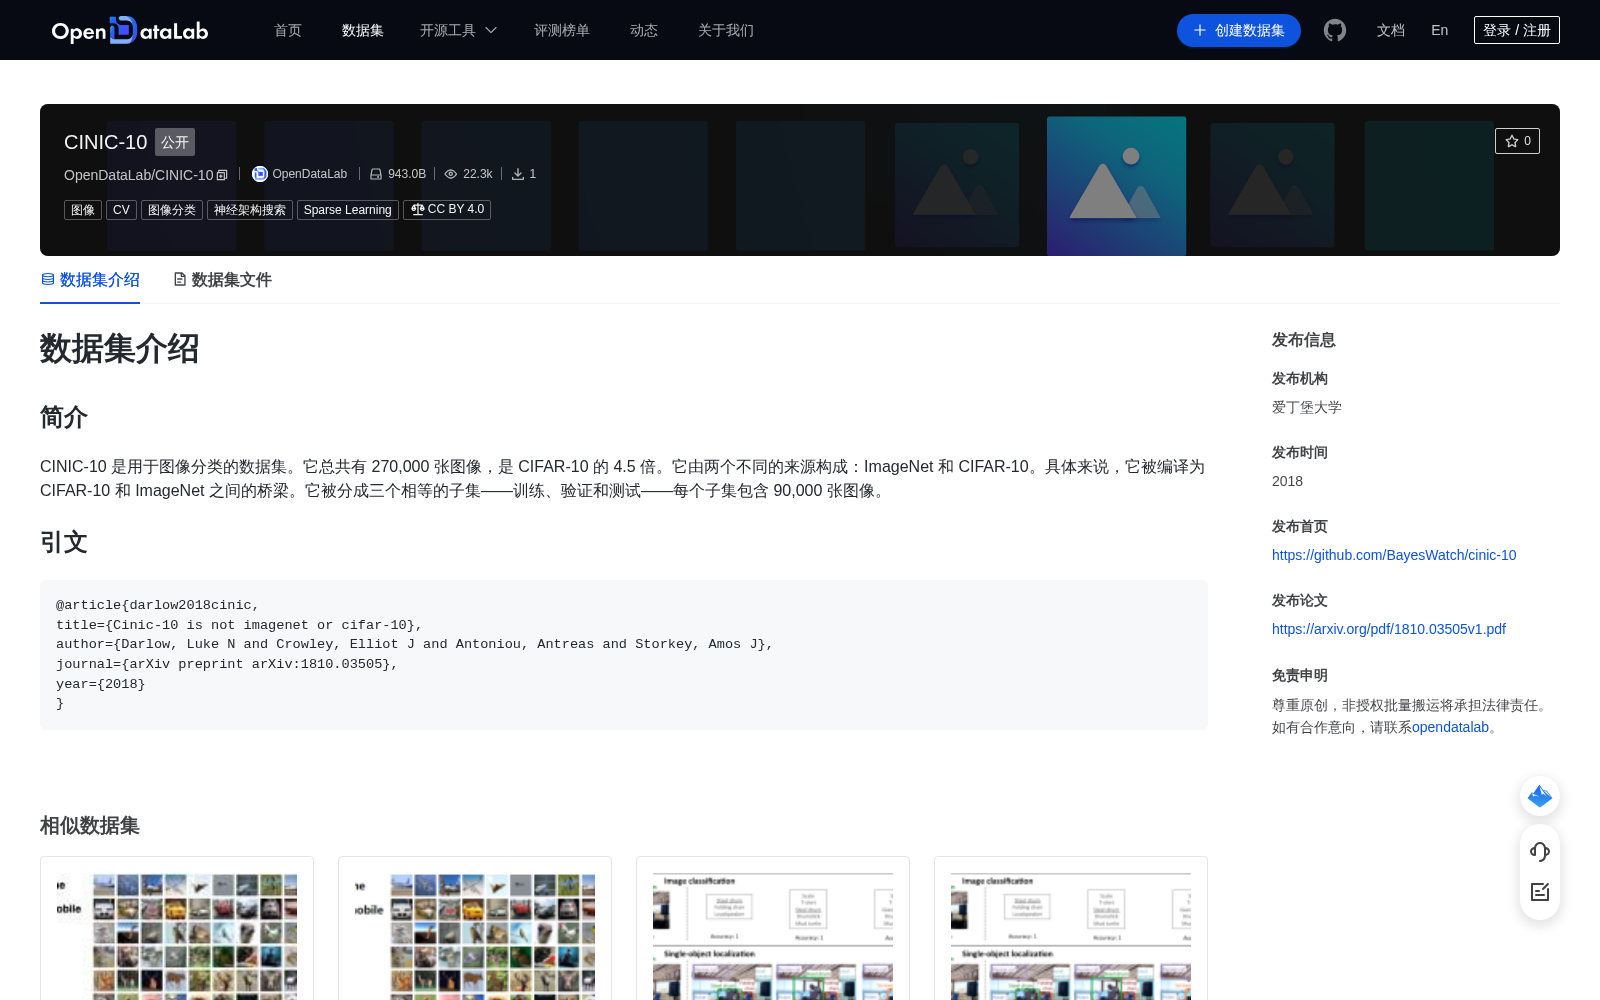Click the file icon beside 数据集文件
Screen dimensions: 1600x1000
[x=180, y=279]
